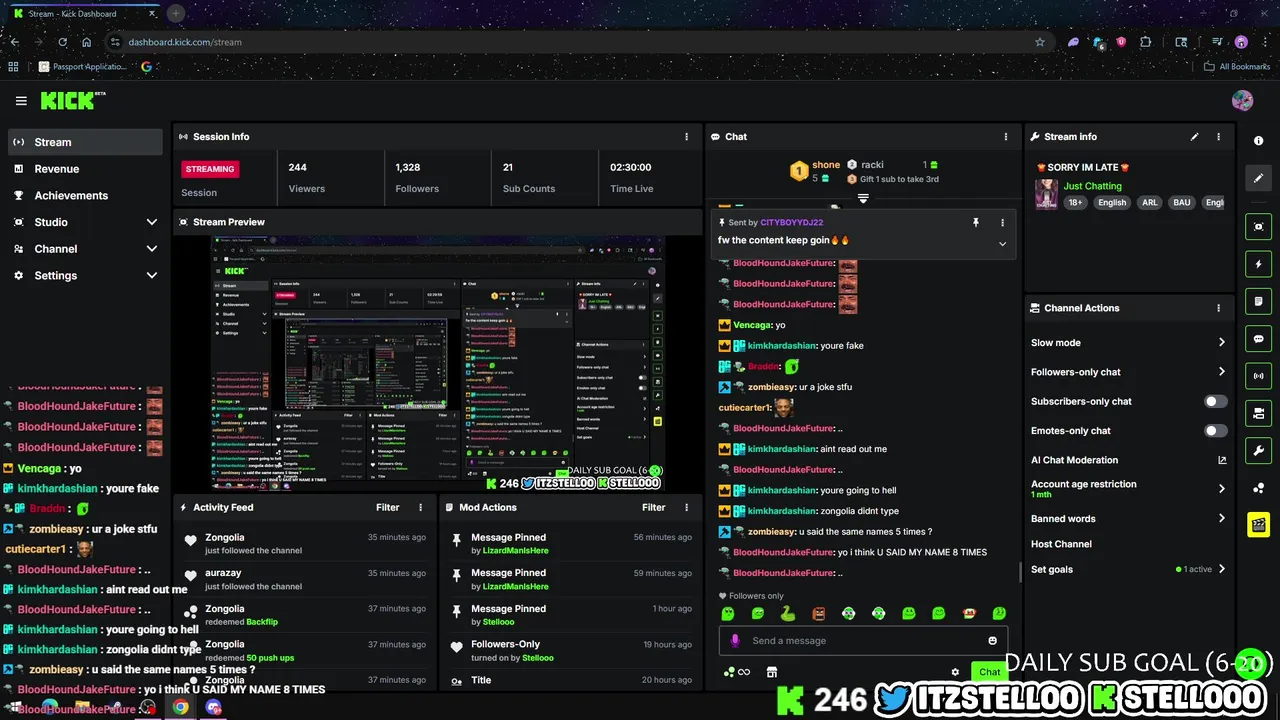Click the yellow clapperboard icon in the right toolbar
The height and width of the screenshot is (720, 1280).
coord(1258,524)
